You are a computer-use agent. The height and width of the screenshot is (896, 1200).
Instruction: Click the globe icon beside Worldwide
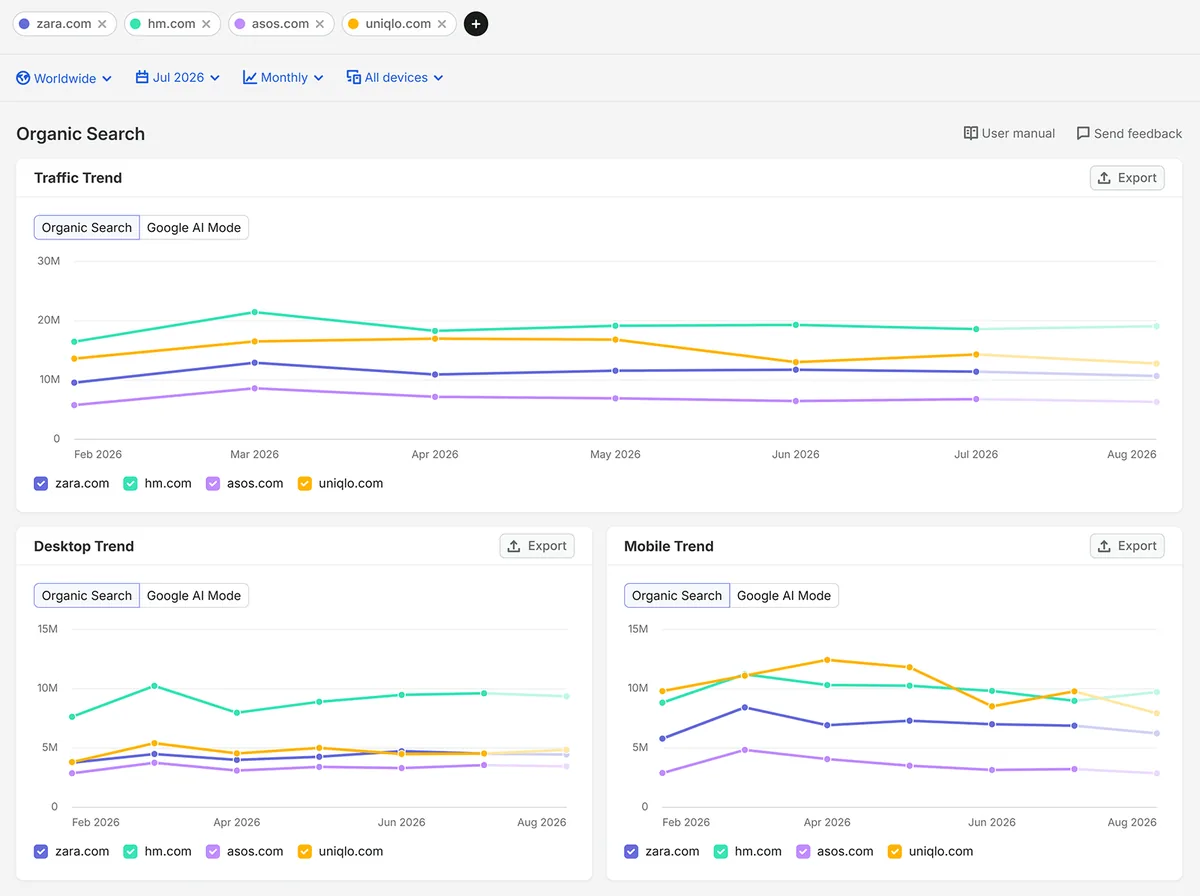(x=23, y=77)
